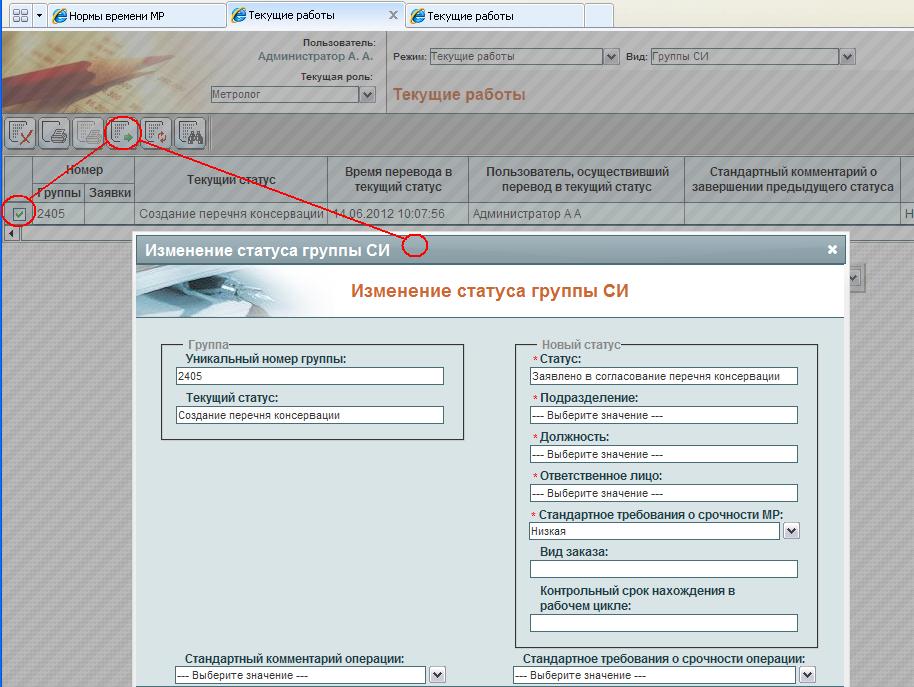
Task: Click the delete list toolbar icon with red X
Action: [x=21, y=133]
